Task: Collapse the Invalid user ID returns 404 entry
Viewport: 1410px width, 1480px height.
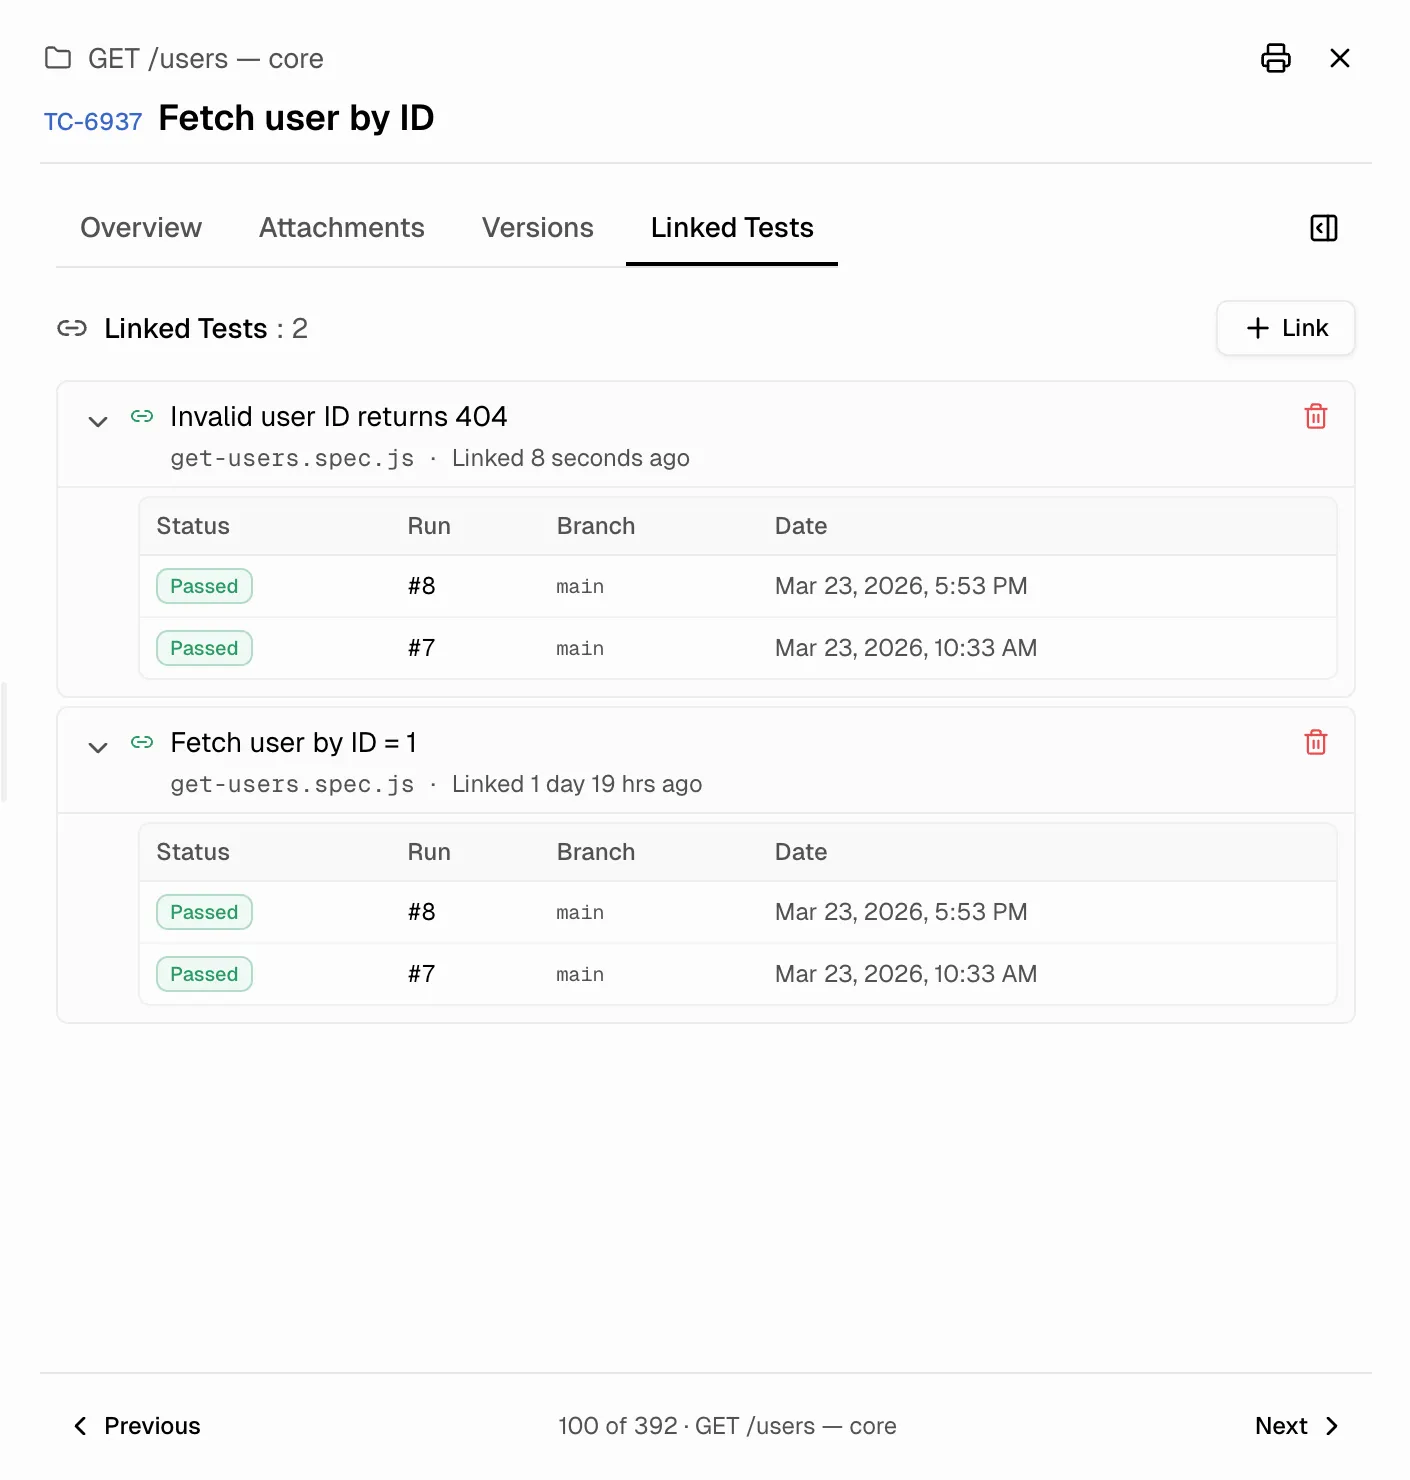Action: [x=97, y=420]
